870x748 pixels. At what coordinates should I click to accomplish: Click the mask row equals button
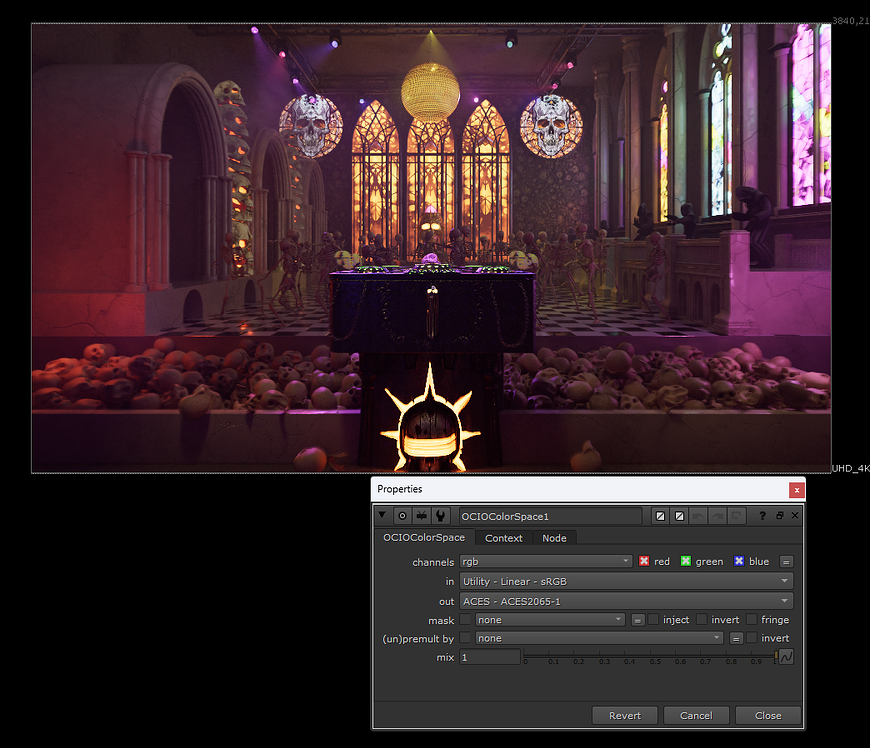click(x=638, y=620)
